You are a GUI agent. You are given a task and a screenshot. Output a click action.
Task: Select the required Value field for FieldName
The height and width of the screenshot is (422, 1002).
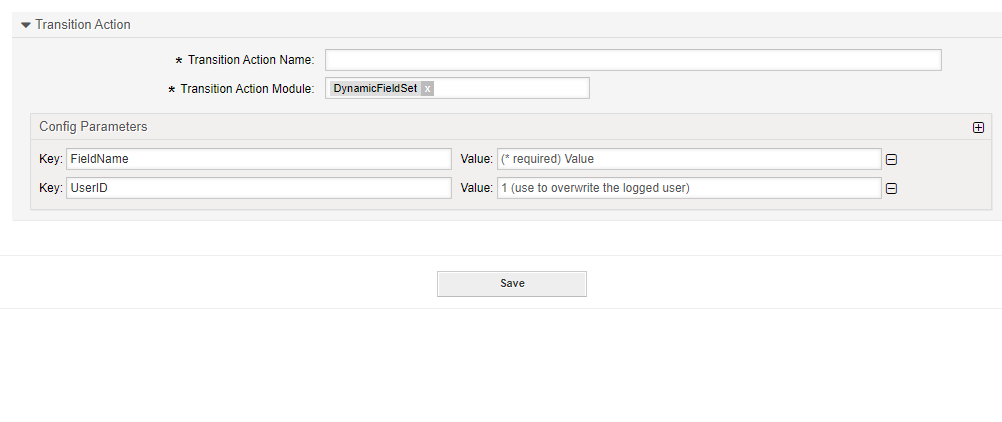pos(688,159)
